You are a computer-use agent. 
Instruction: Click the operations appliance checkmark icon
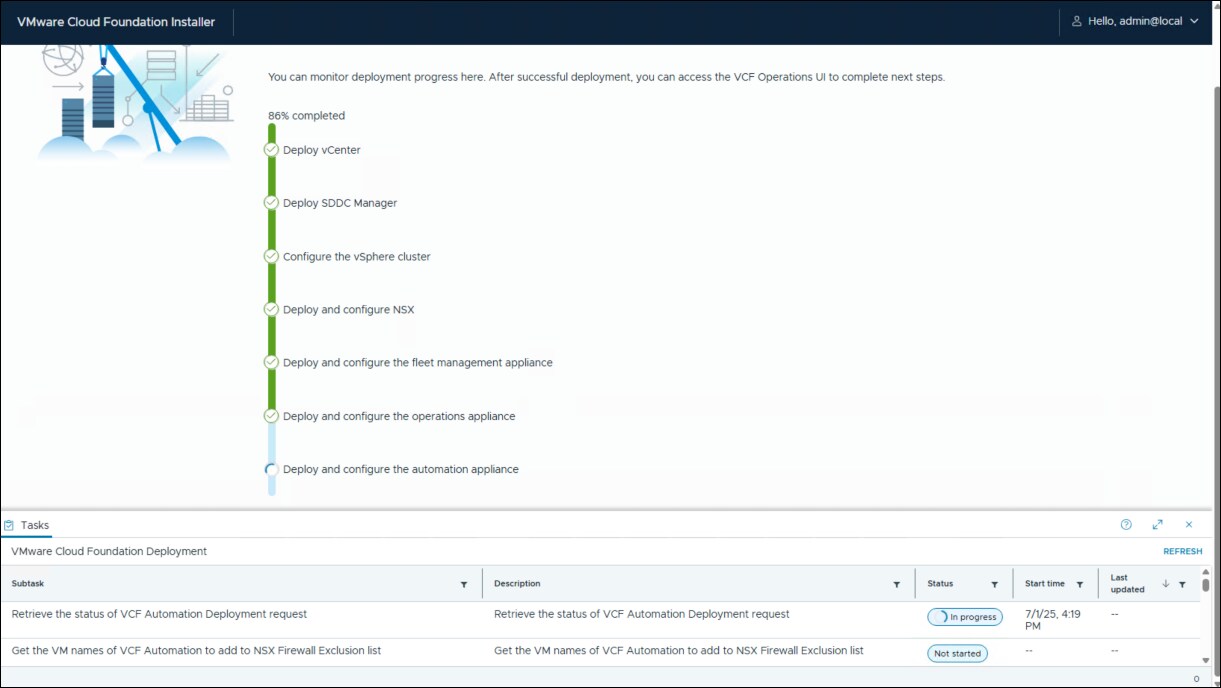(x=271, y=416)
